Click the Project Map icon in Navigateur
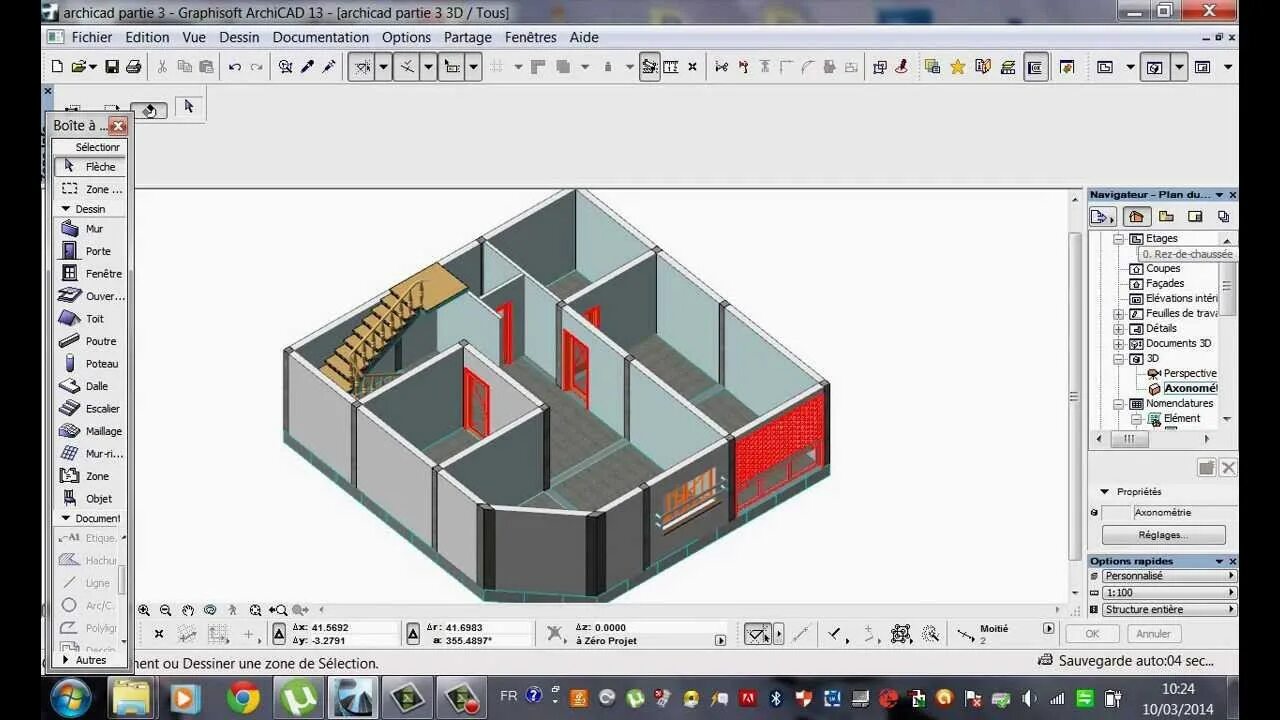Screen dimensions: 1280x720 pyautogui.click(x=1136, y=217)
